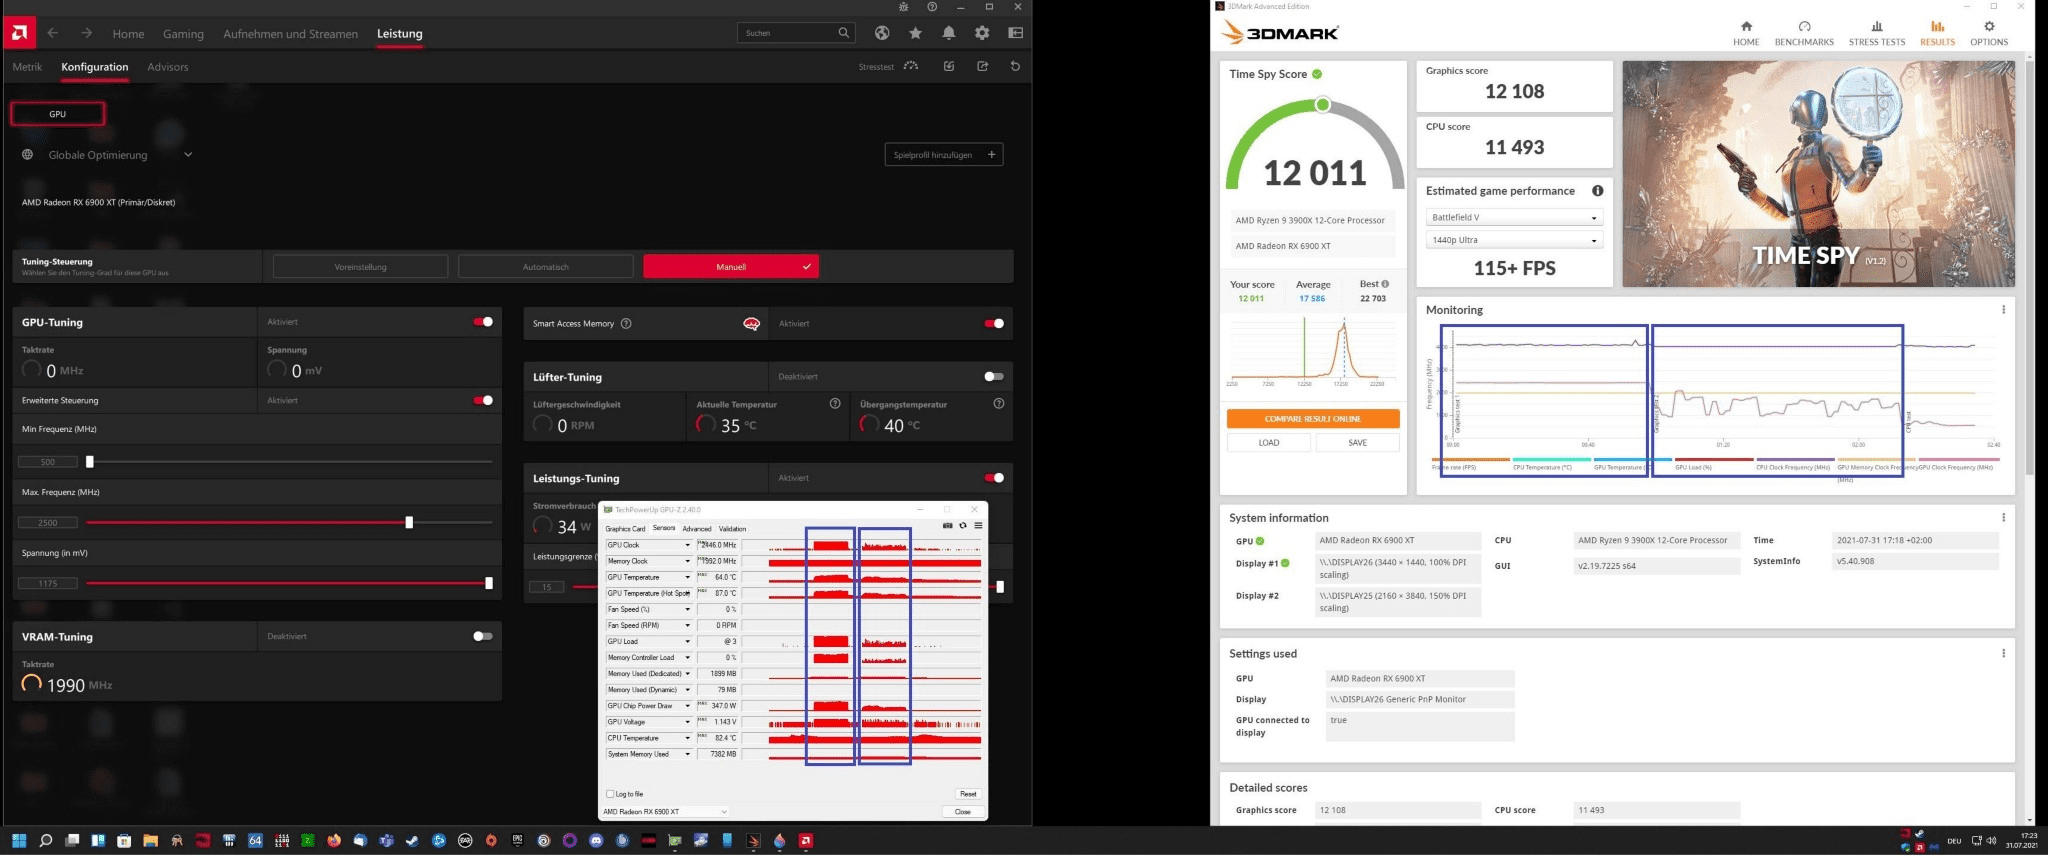Open Firefox from the taskbar
The width and height of the screenshot is (2048, 856).
pos(333,841)
